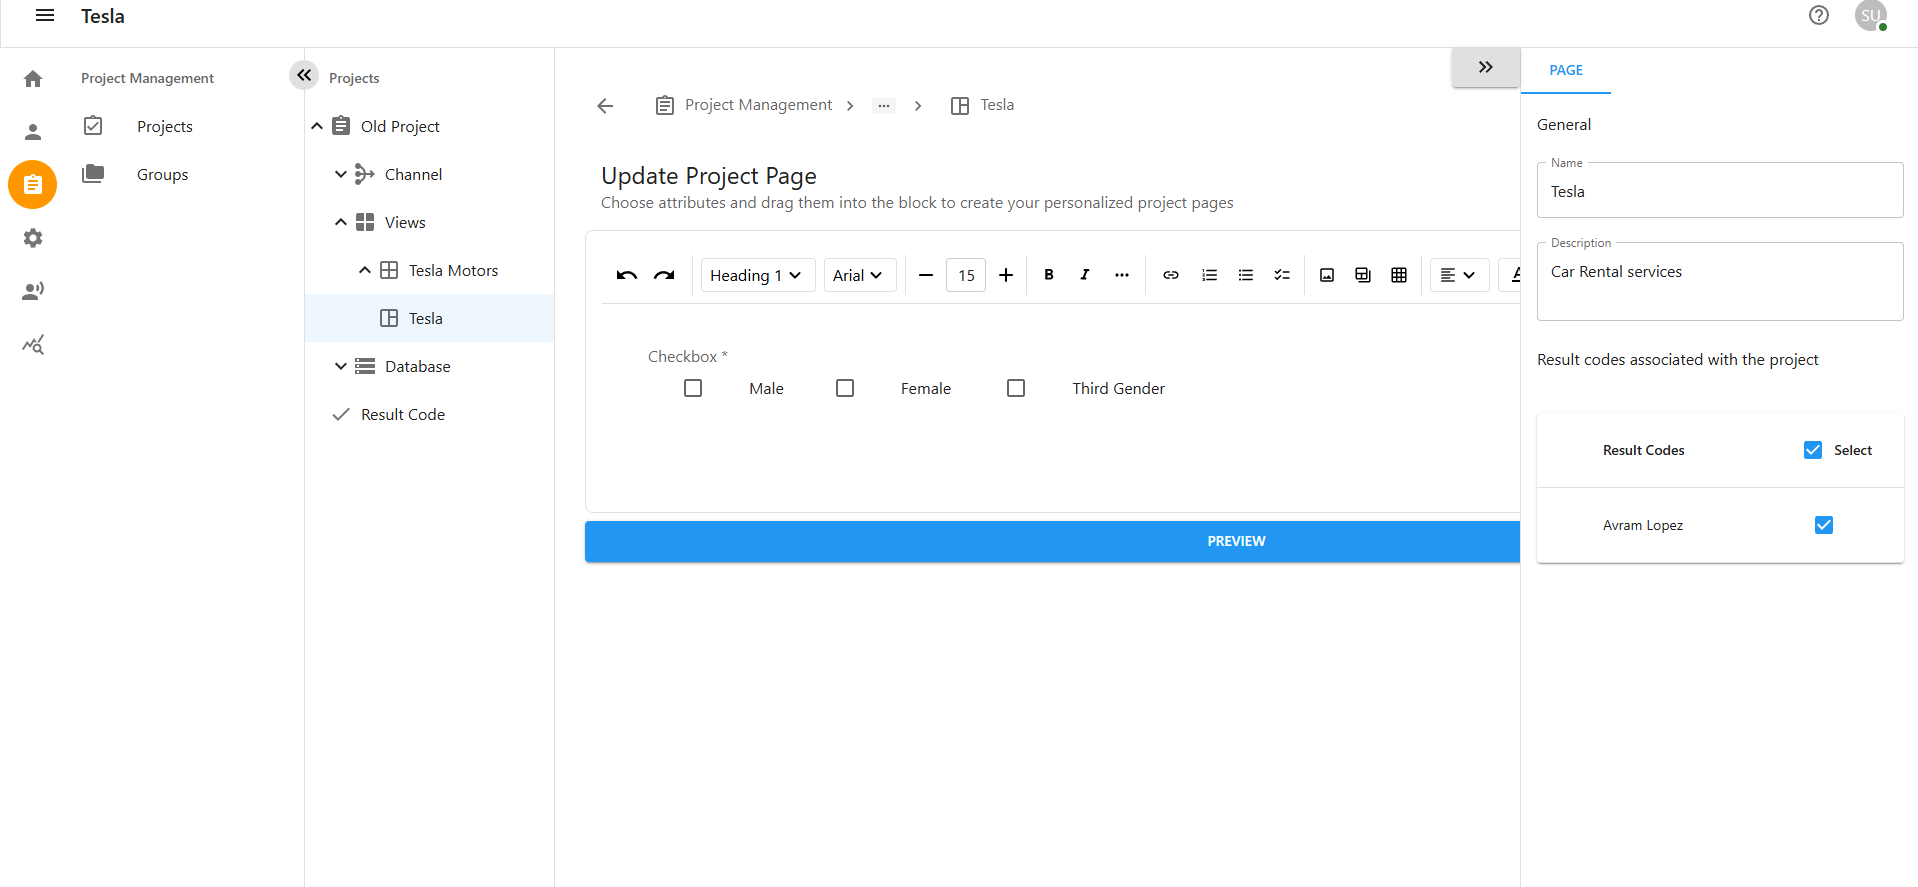Insert a hyperlink
The height and width of the screenshot is (887, 1918).
pyautogui.click(x=1171, y=275)
